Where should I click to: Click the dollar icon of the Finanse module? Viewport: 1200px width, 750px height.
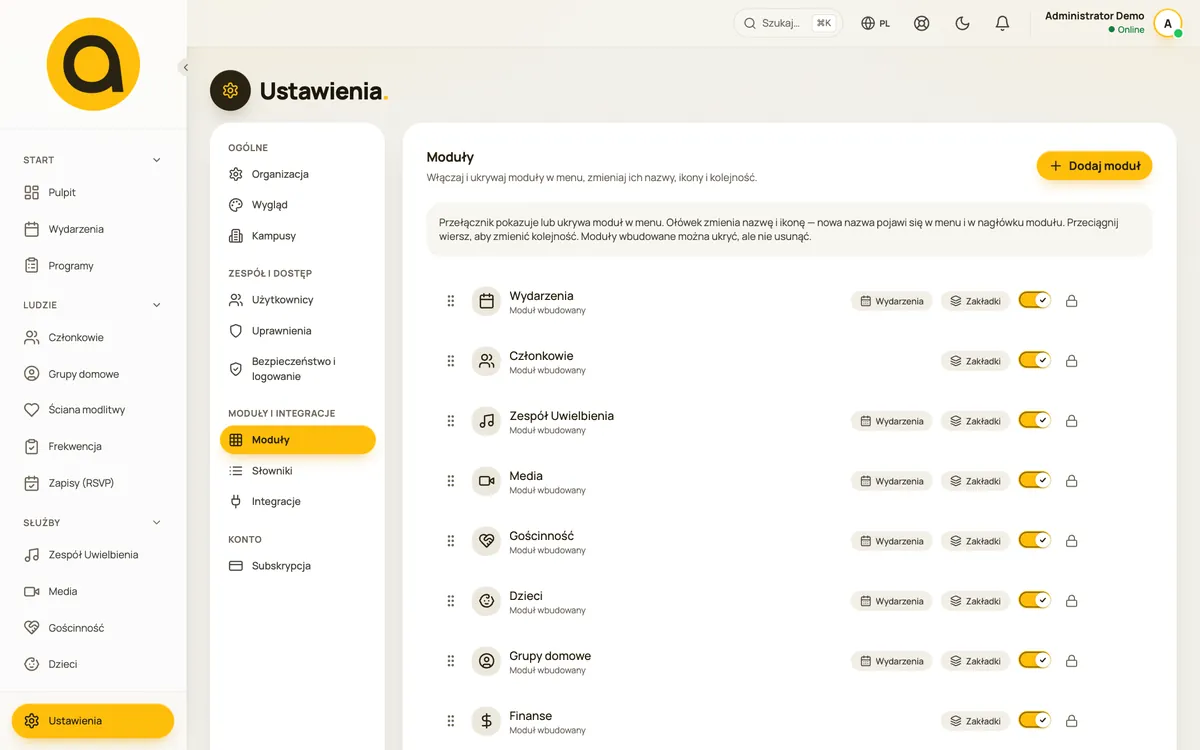tap(486, 721)
